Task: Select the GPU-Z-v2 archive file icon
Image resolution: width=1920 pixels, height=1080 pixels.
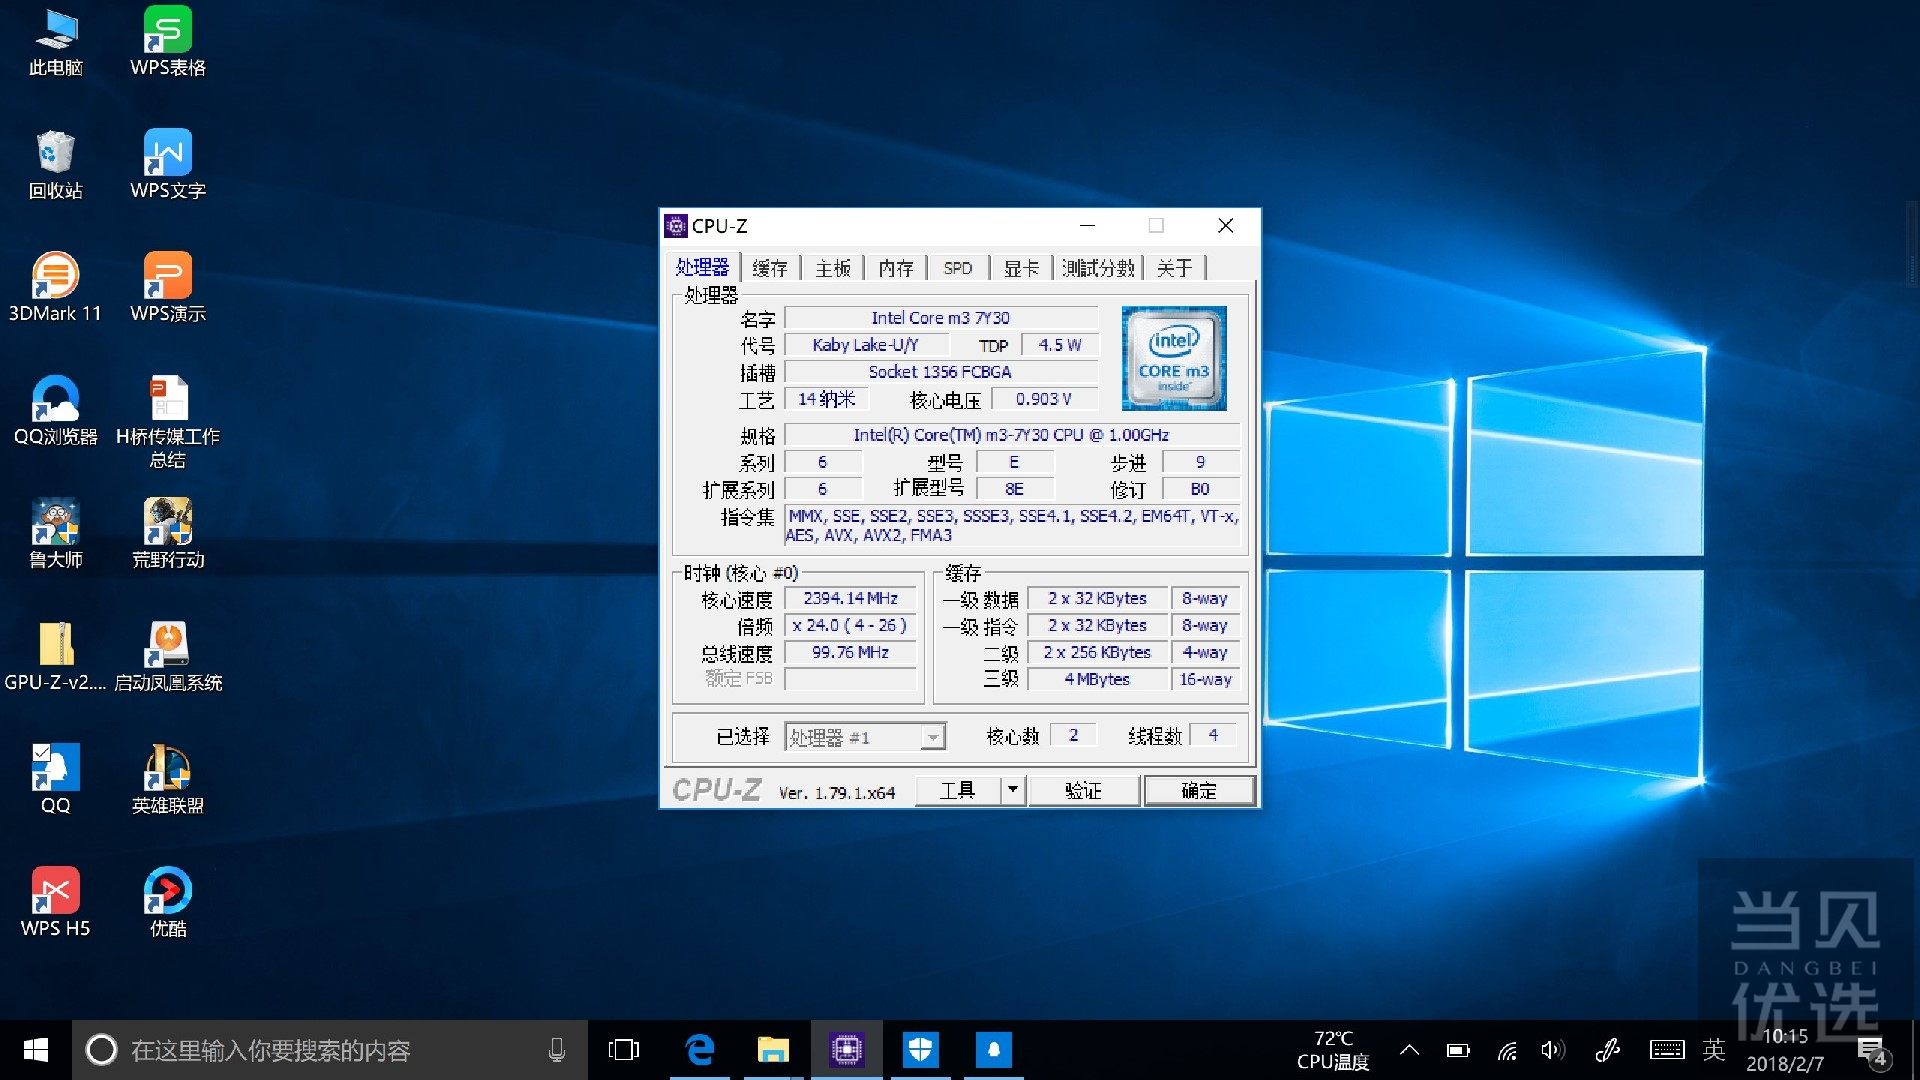Action: pos(56,657)
